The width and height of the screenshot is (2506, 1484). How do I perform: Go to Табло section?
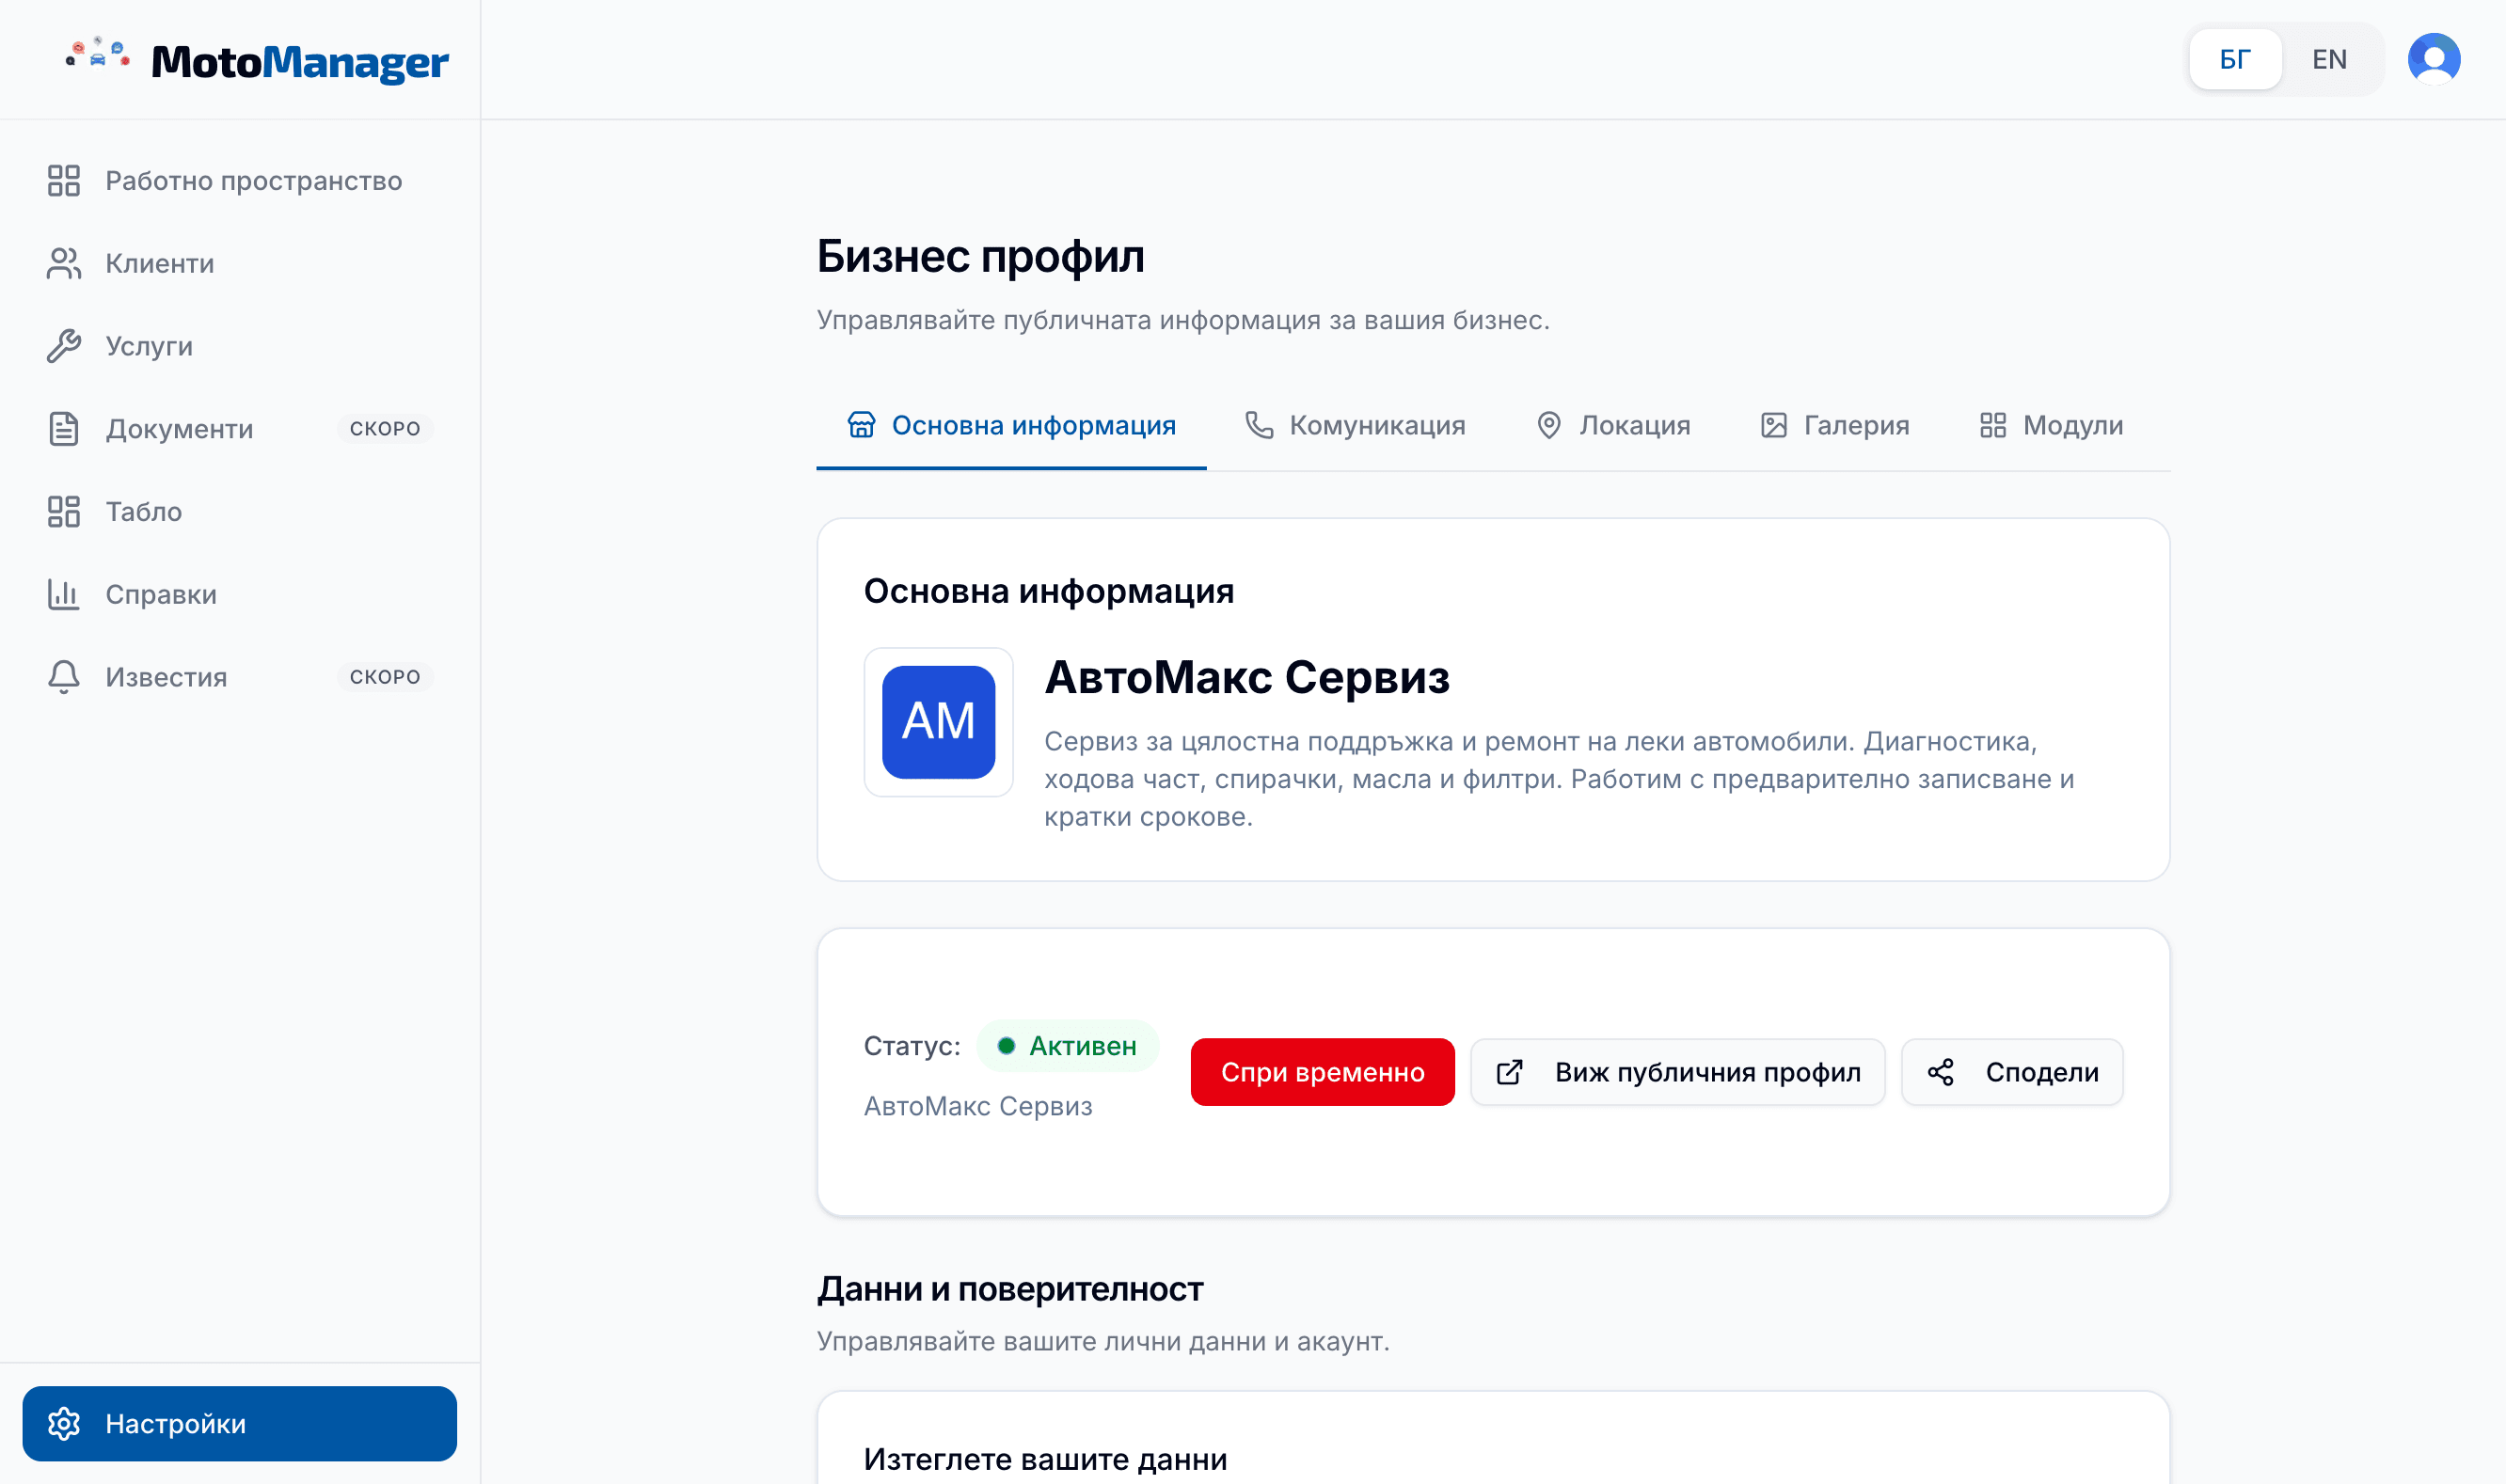click(240, 512)
